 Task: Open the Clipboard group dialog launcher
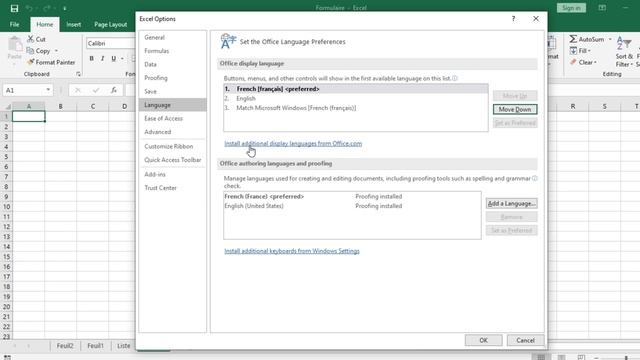pyautogui.click(x=78, y=74)
